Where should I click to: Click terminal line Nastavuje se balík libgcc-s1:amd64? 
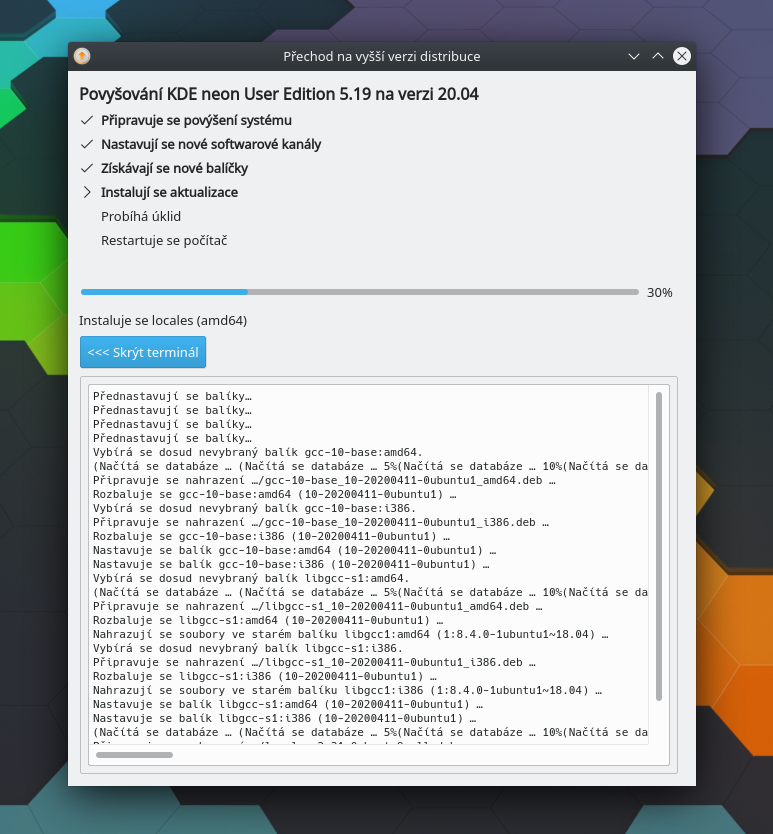pos(288,704)
